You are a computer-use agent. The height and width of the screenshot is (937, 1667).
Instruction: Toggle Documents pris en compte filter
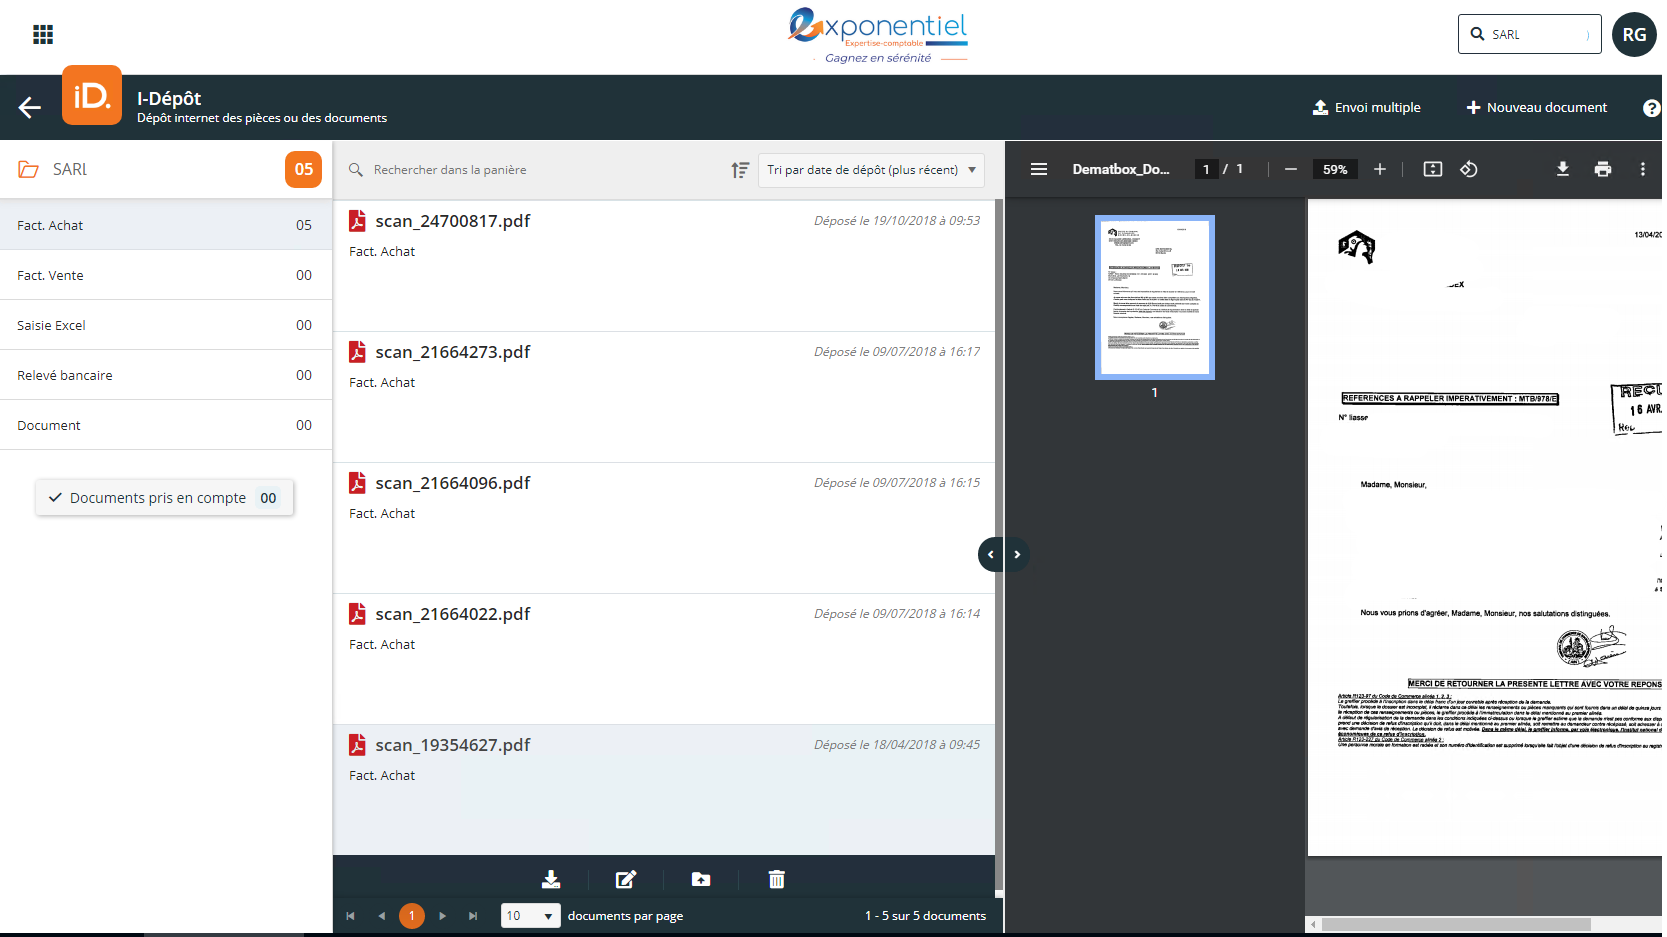[x=165, y=498]
